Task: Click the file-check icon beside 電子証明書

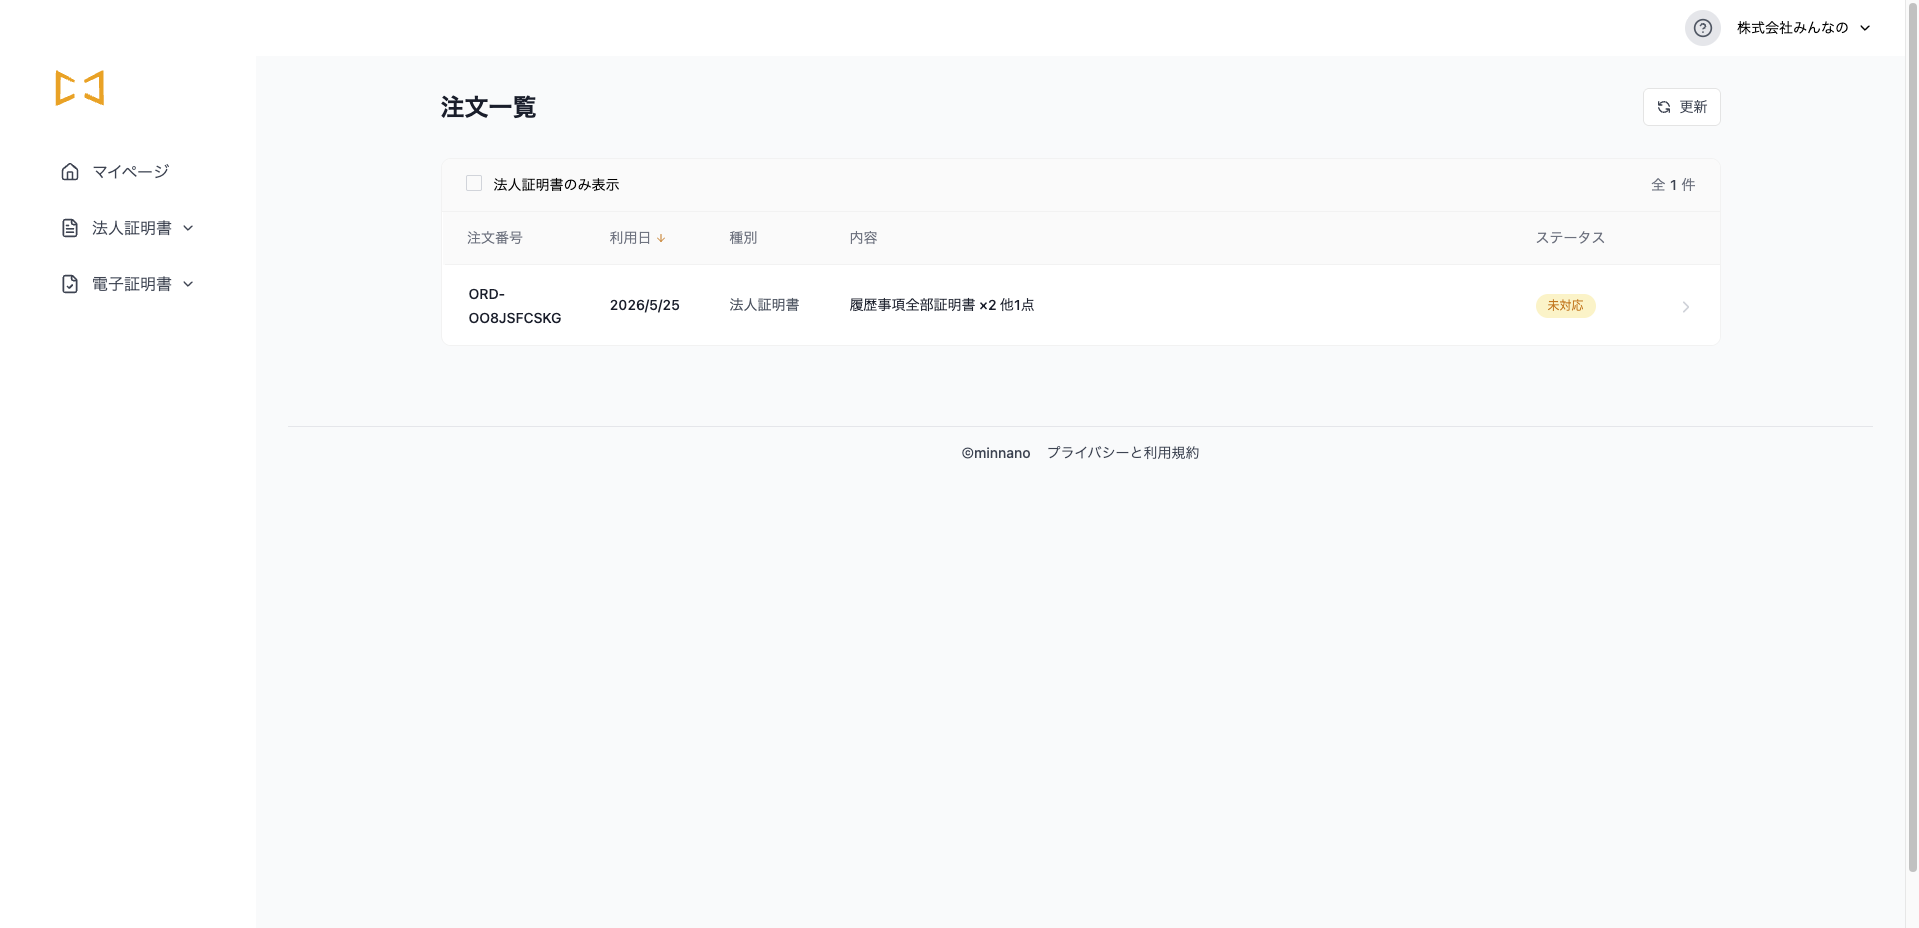Action: 70,284
